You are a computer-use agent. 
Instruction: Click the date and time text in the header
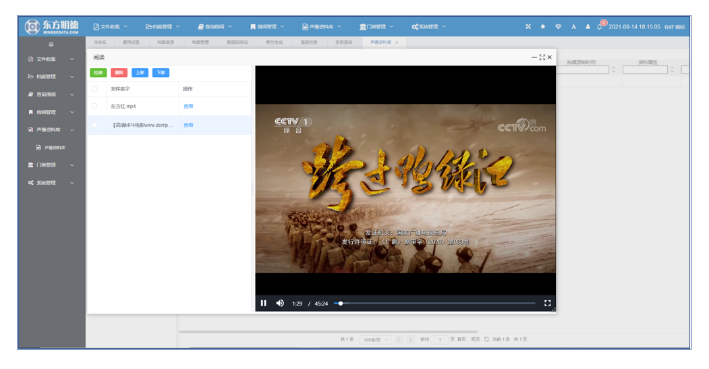tap(634, 27)
